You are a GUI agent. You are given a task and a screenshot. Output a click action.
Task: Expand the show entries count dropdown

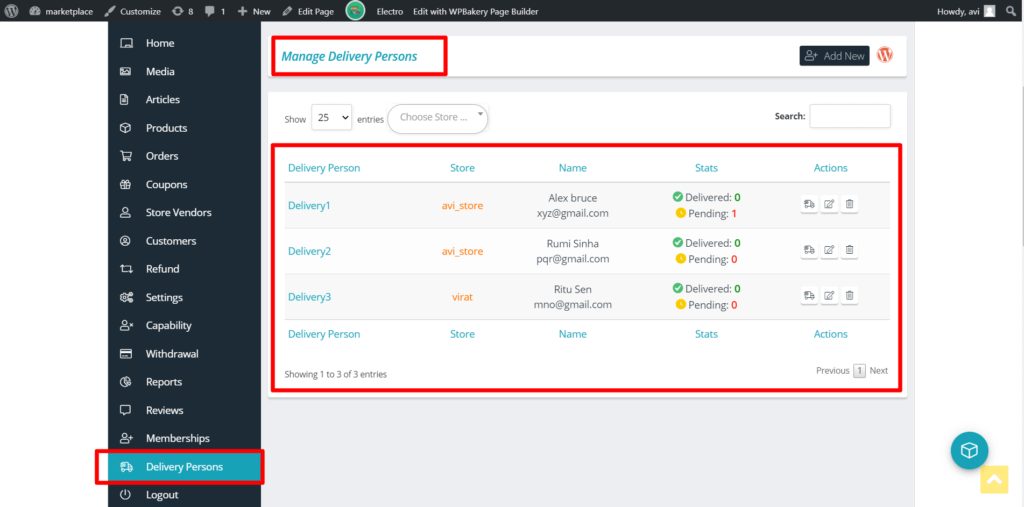(331, 118)
